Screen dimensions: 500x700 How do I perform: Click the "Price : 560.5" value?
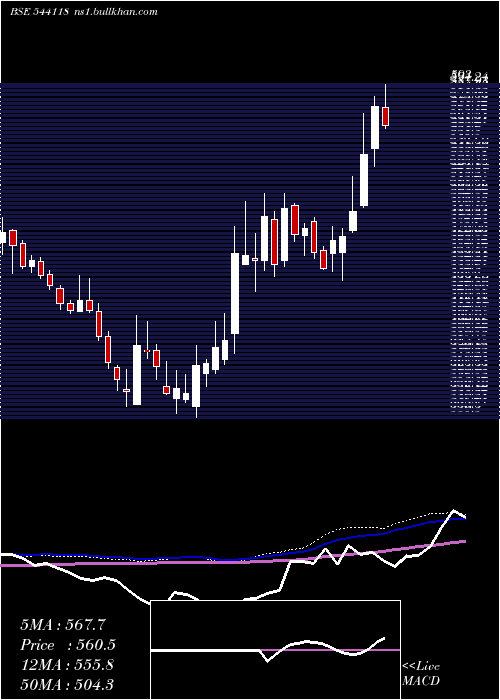pos(68,645)
